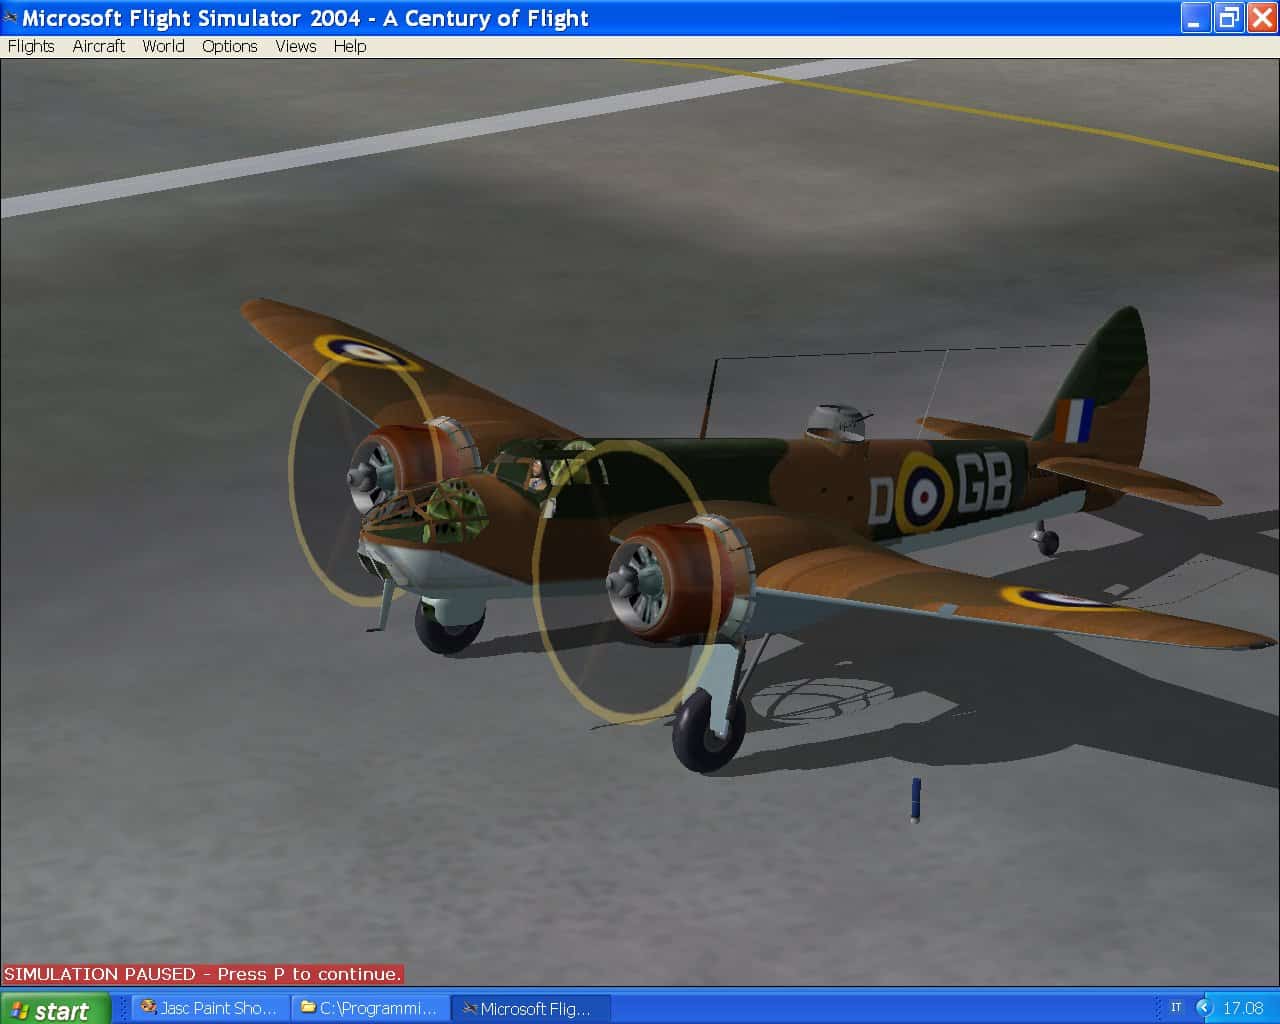Switch to Jasc Paint Shop taskbar button

click(x=210, y=1008)
